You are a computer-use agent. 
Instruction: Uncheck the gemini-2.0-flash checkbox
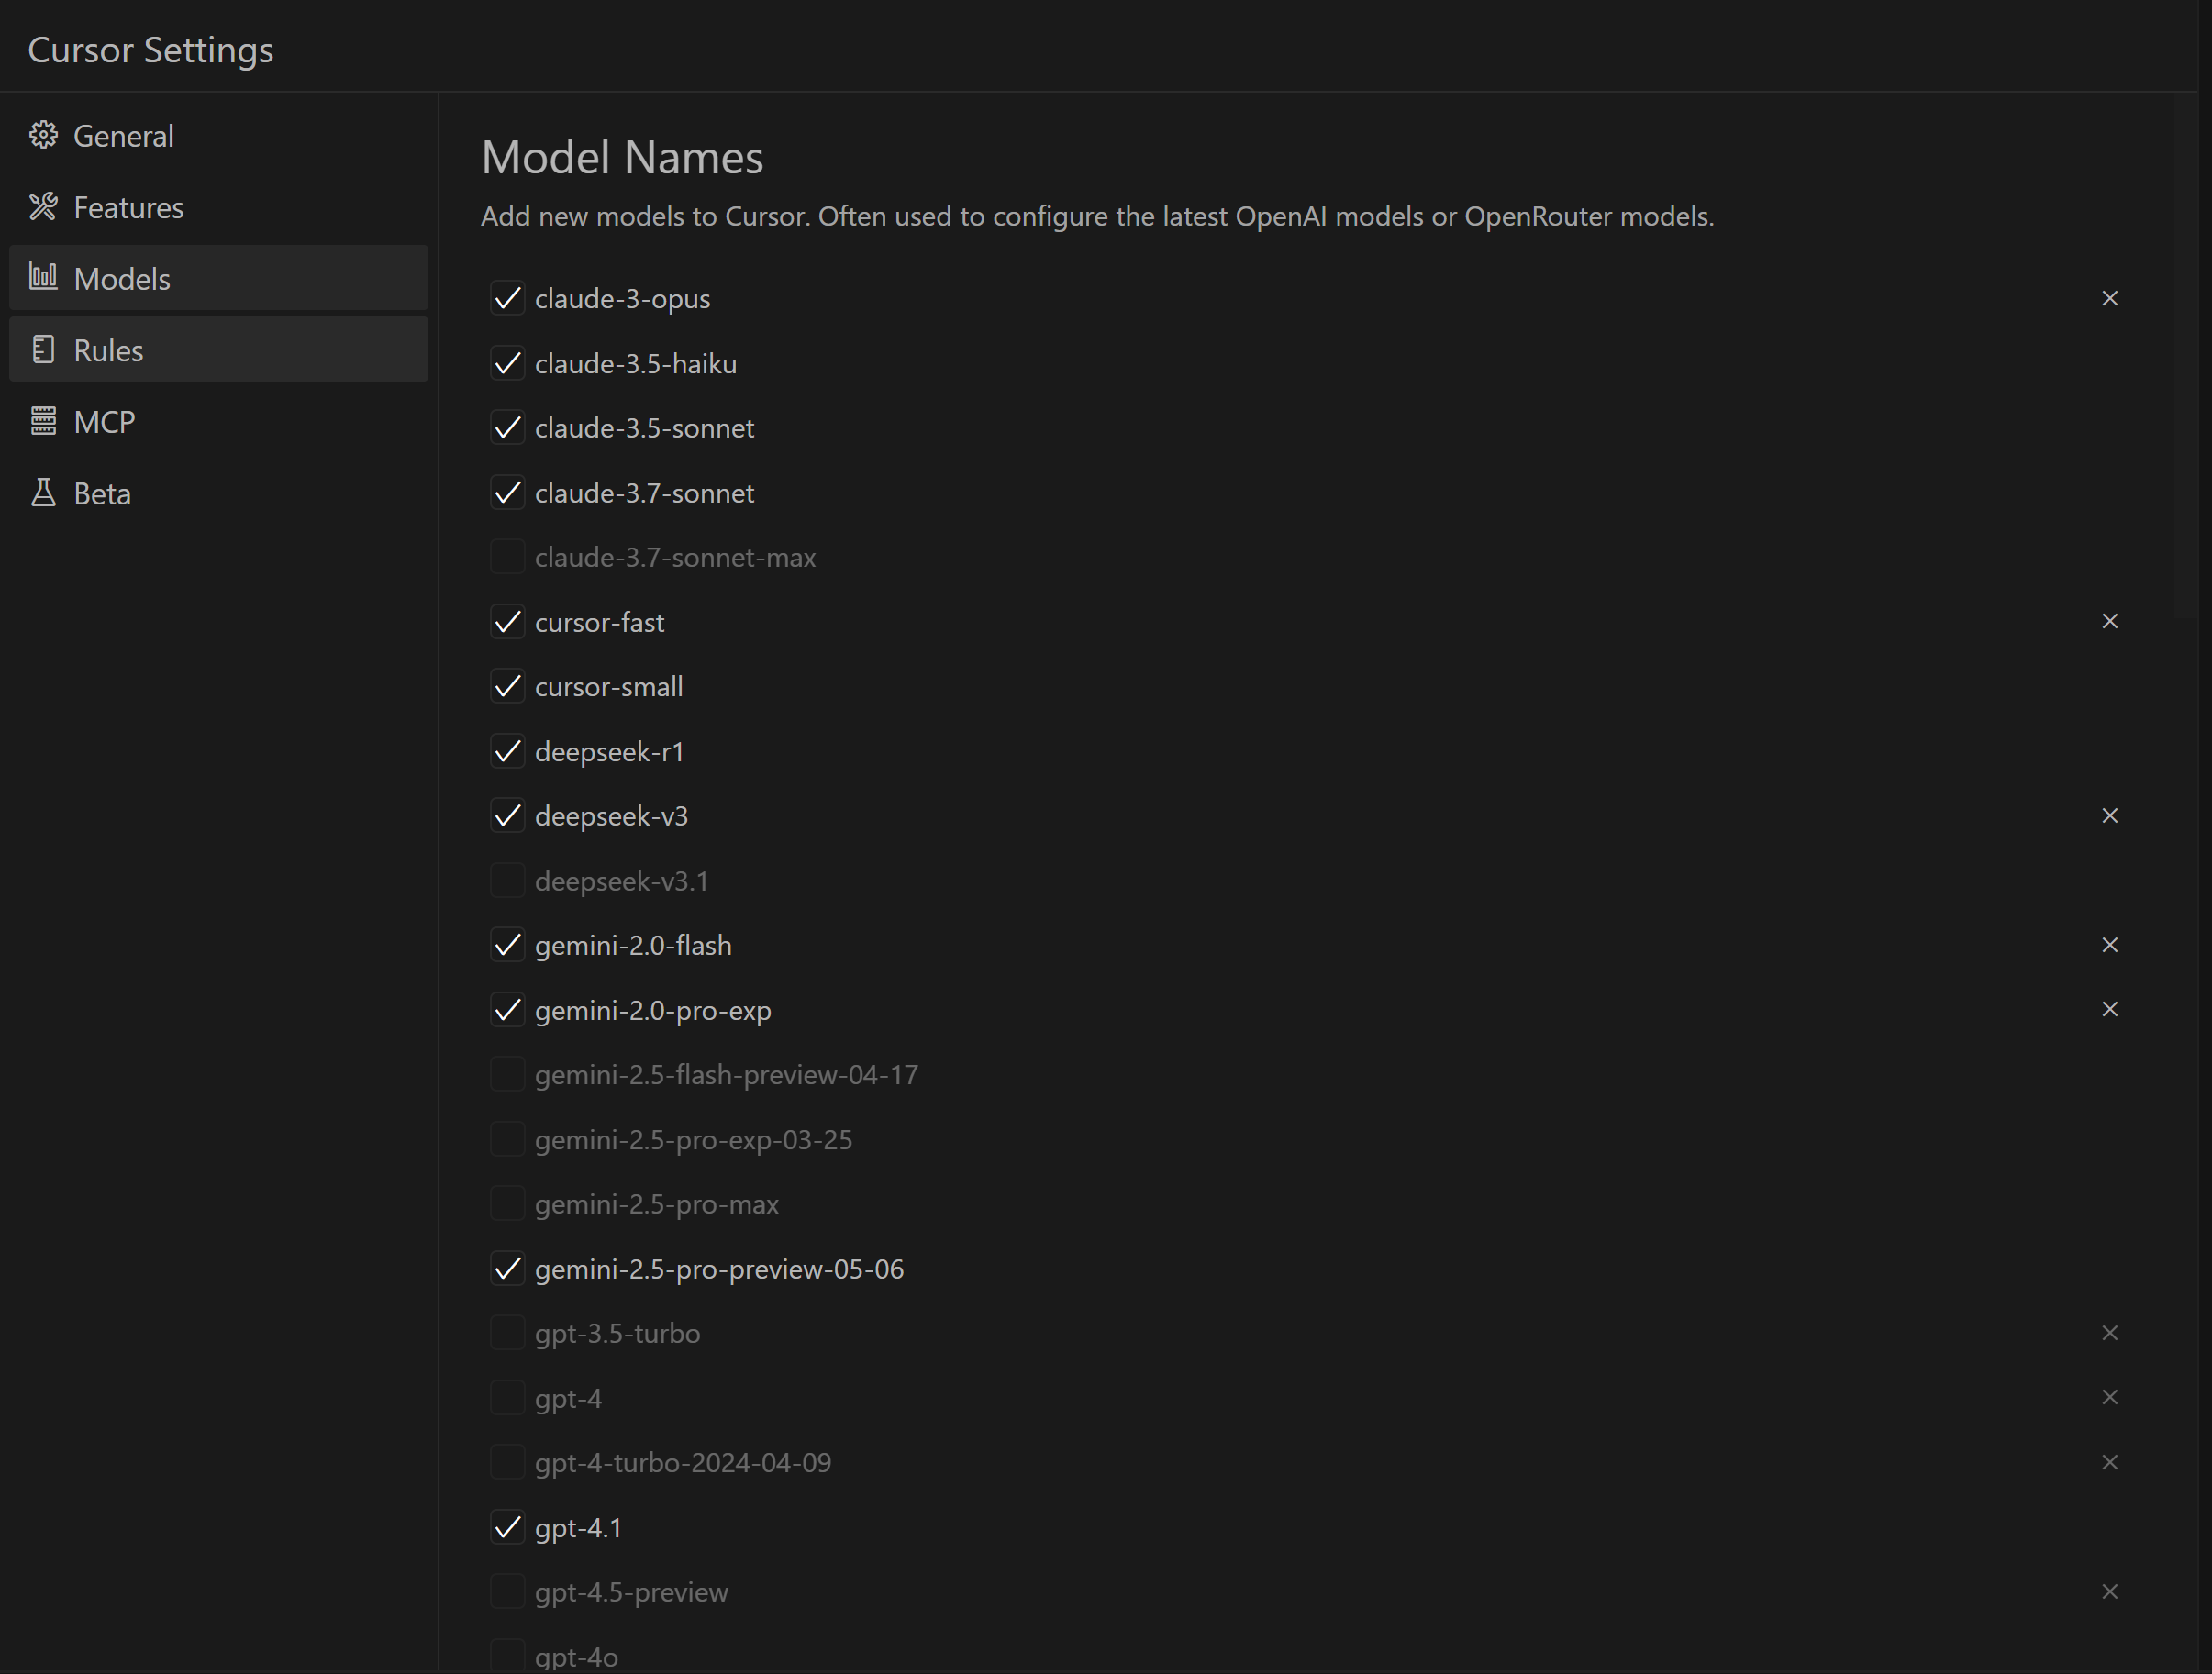(x=508, y=945)
